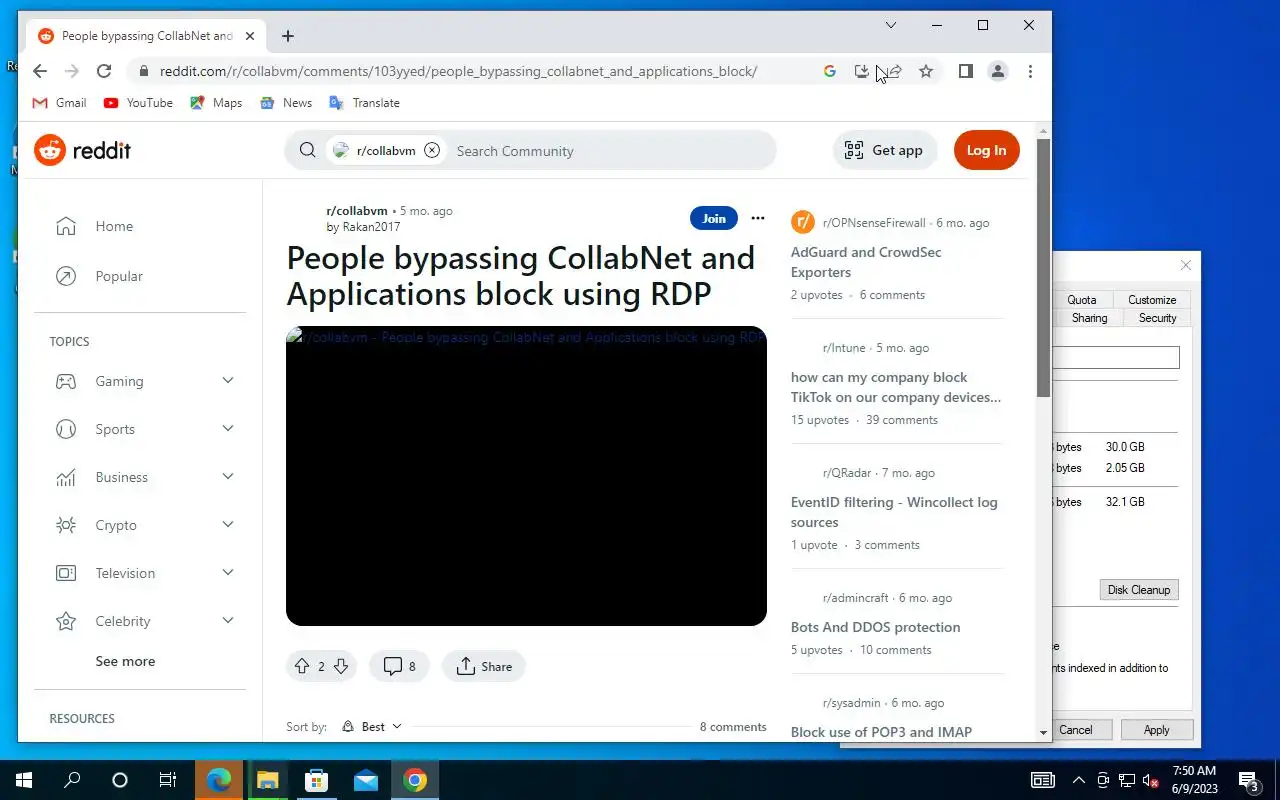Image resolution: width=1280 pixels, height=800 pixels.
Task: Open Windows taskbar search
Action: 72,780
